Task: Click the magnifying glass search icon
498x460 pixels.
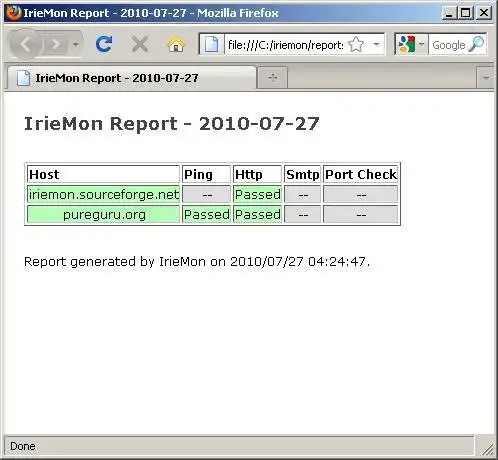Action: coord(477,45)
